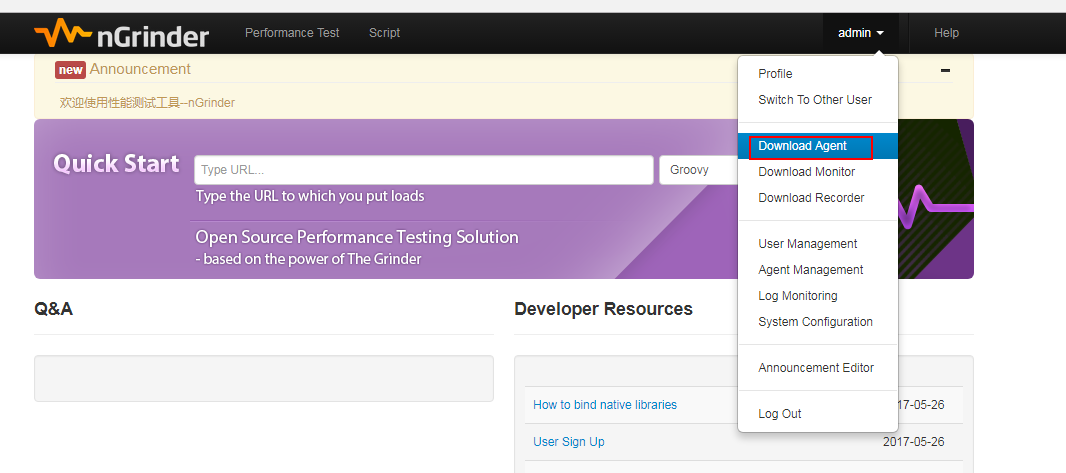Click the Developer Resources heading

point(604,309)
